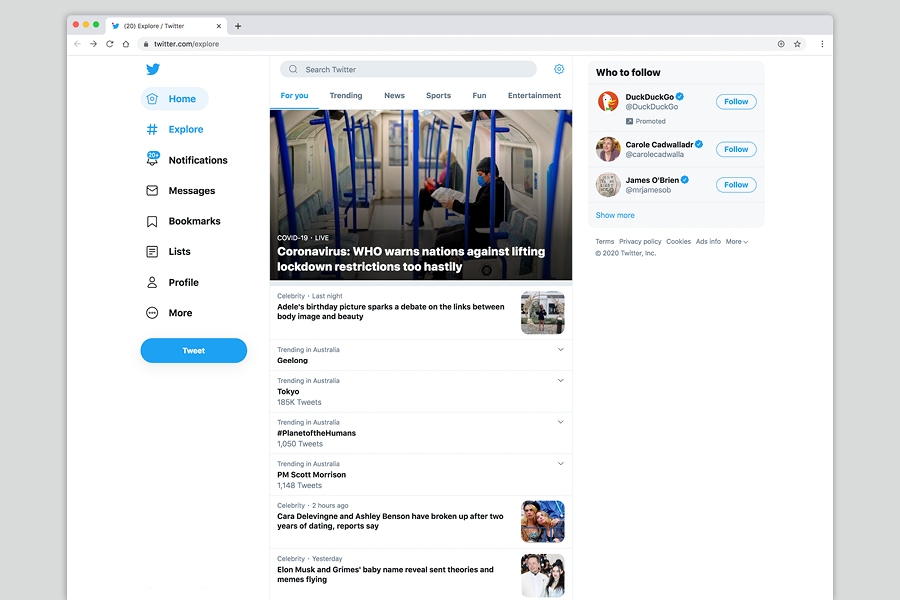Click Carole Cadwalladr's avatar
This screenshot has width=900, height=600.
click(x=608, y=149)
